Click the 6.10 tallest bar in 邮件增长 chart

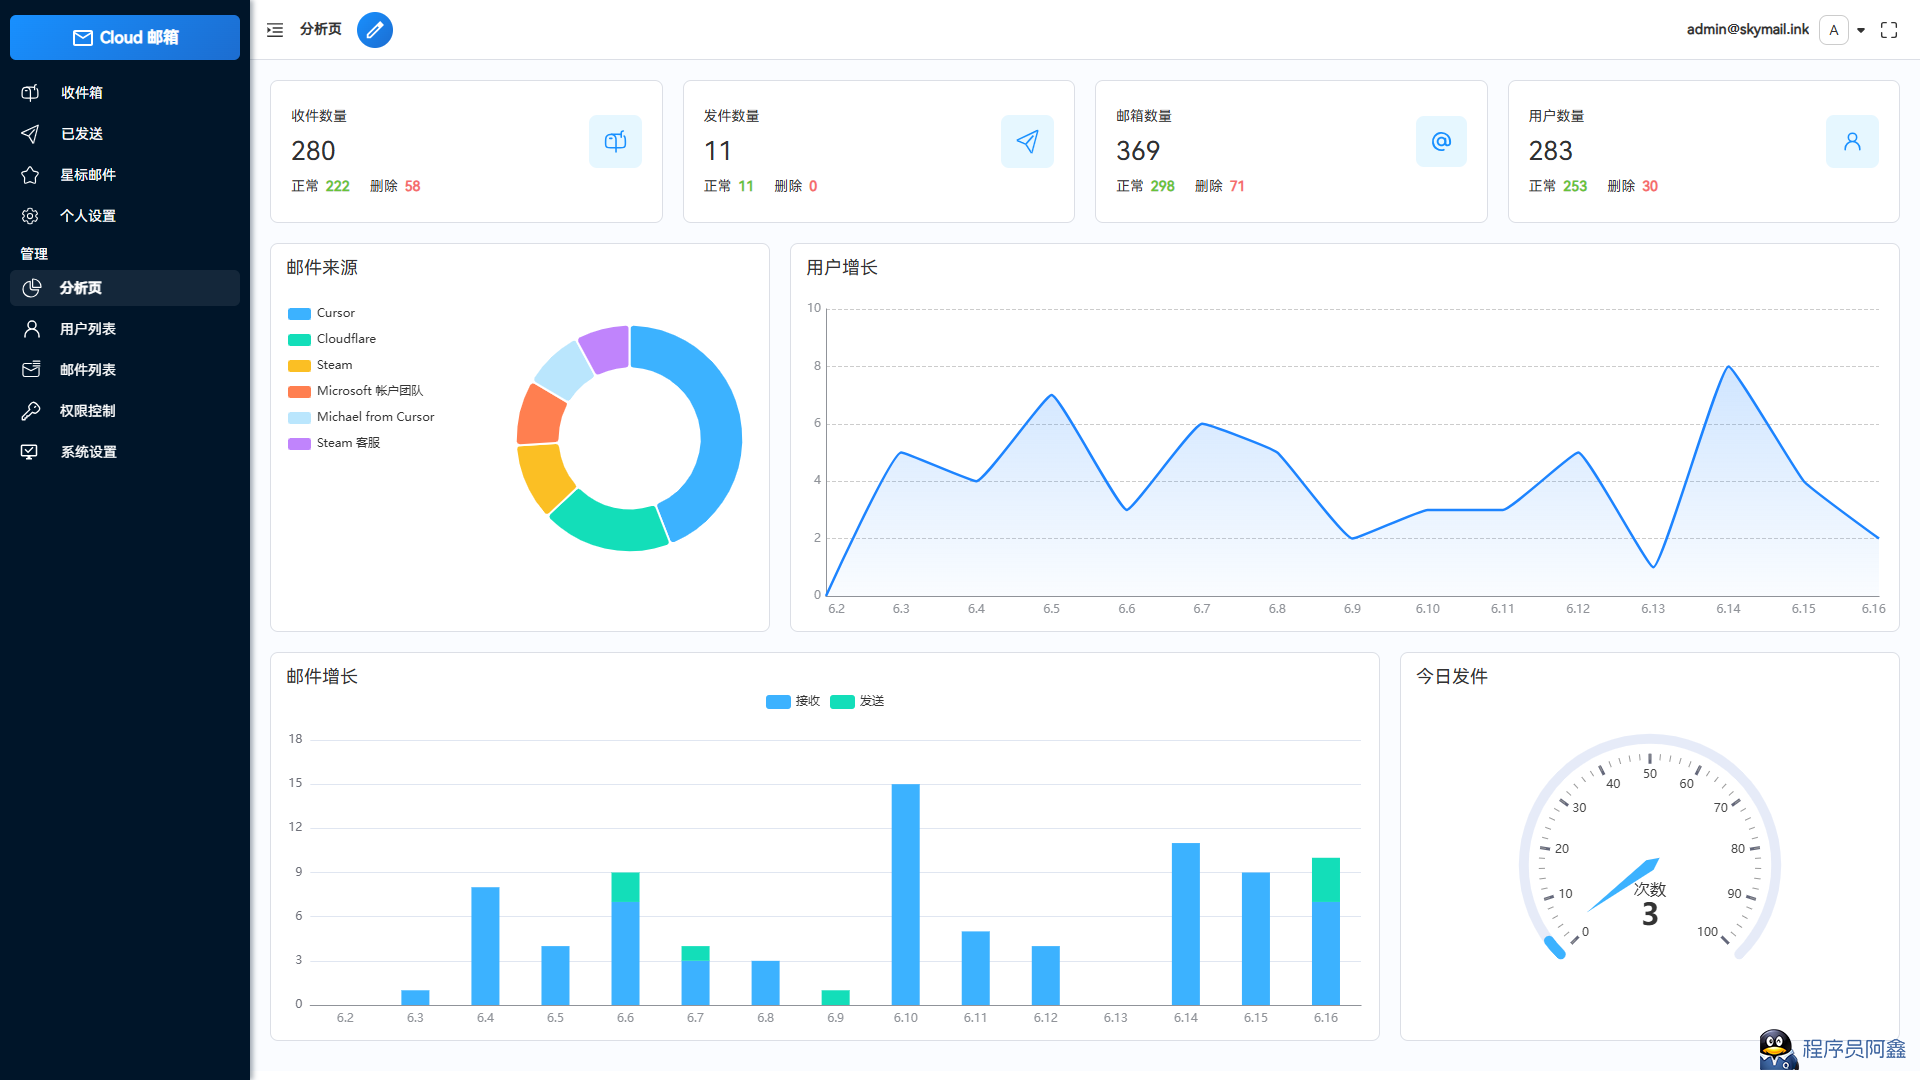pos(905,893)
